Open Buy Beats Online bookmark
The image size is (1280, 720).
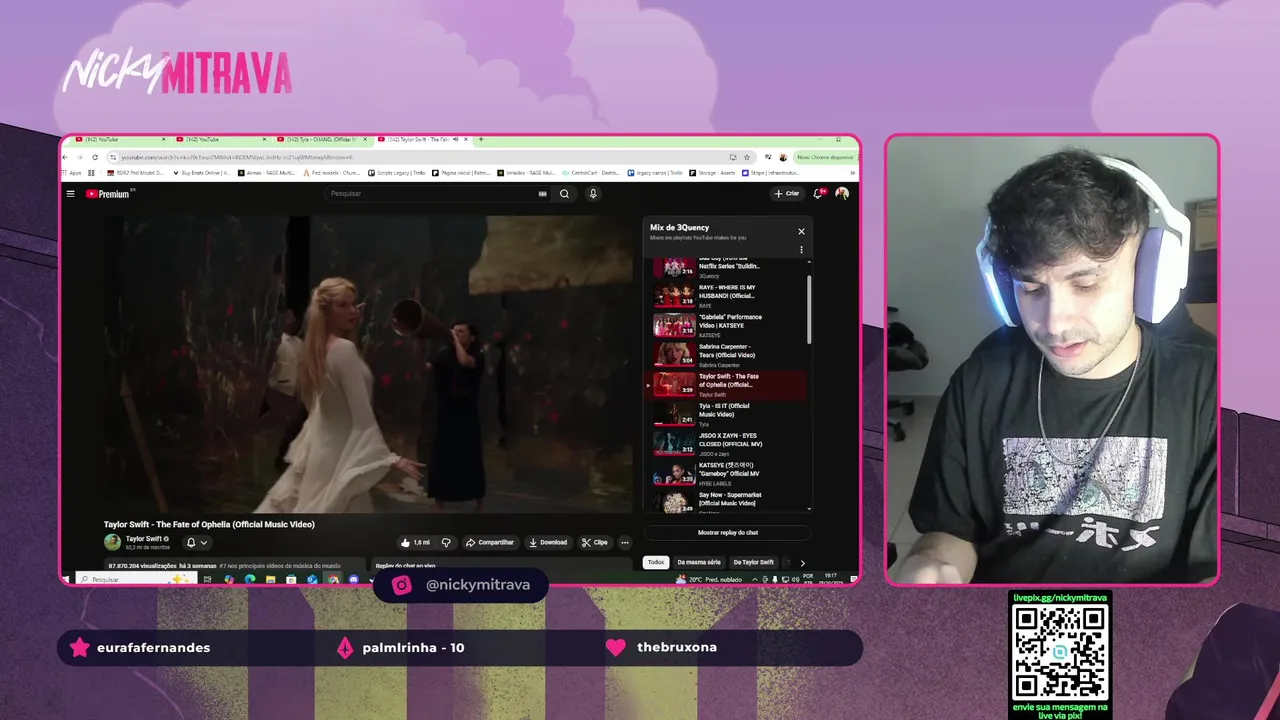(203, 173)
